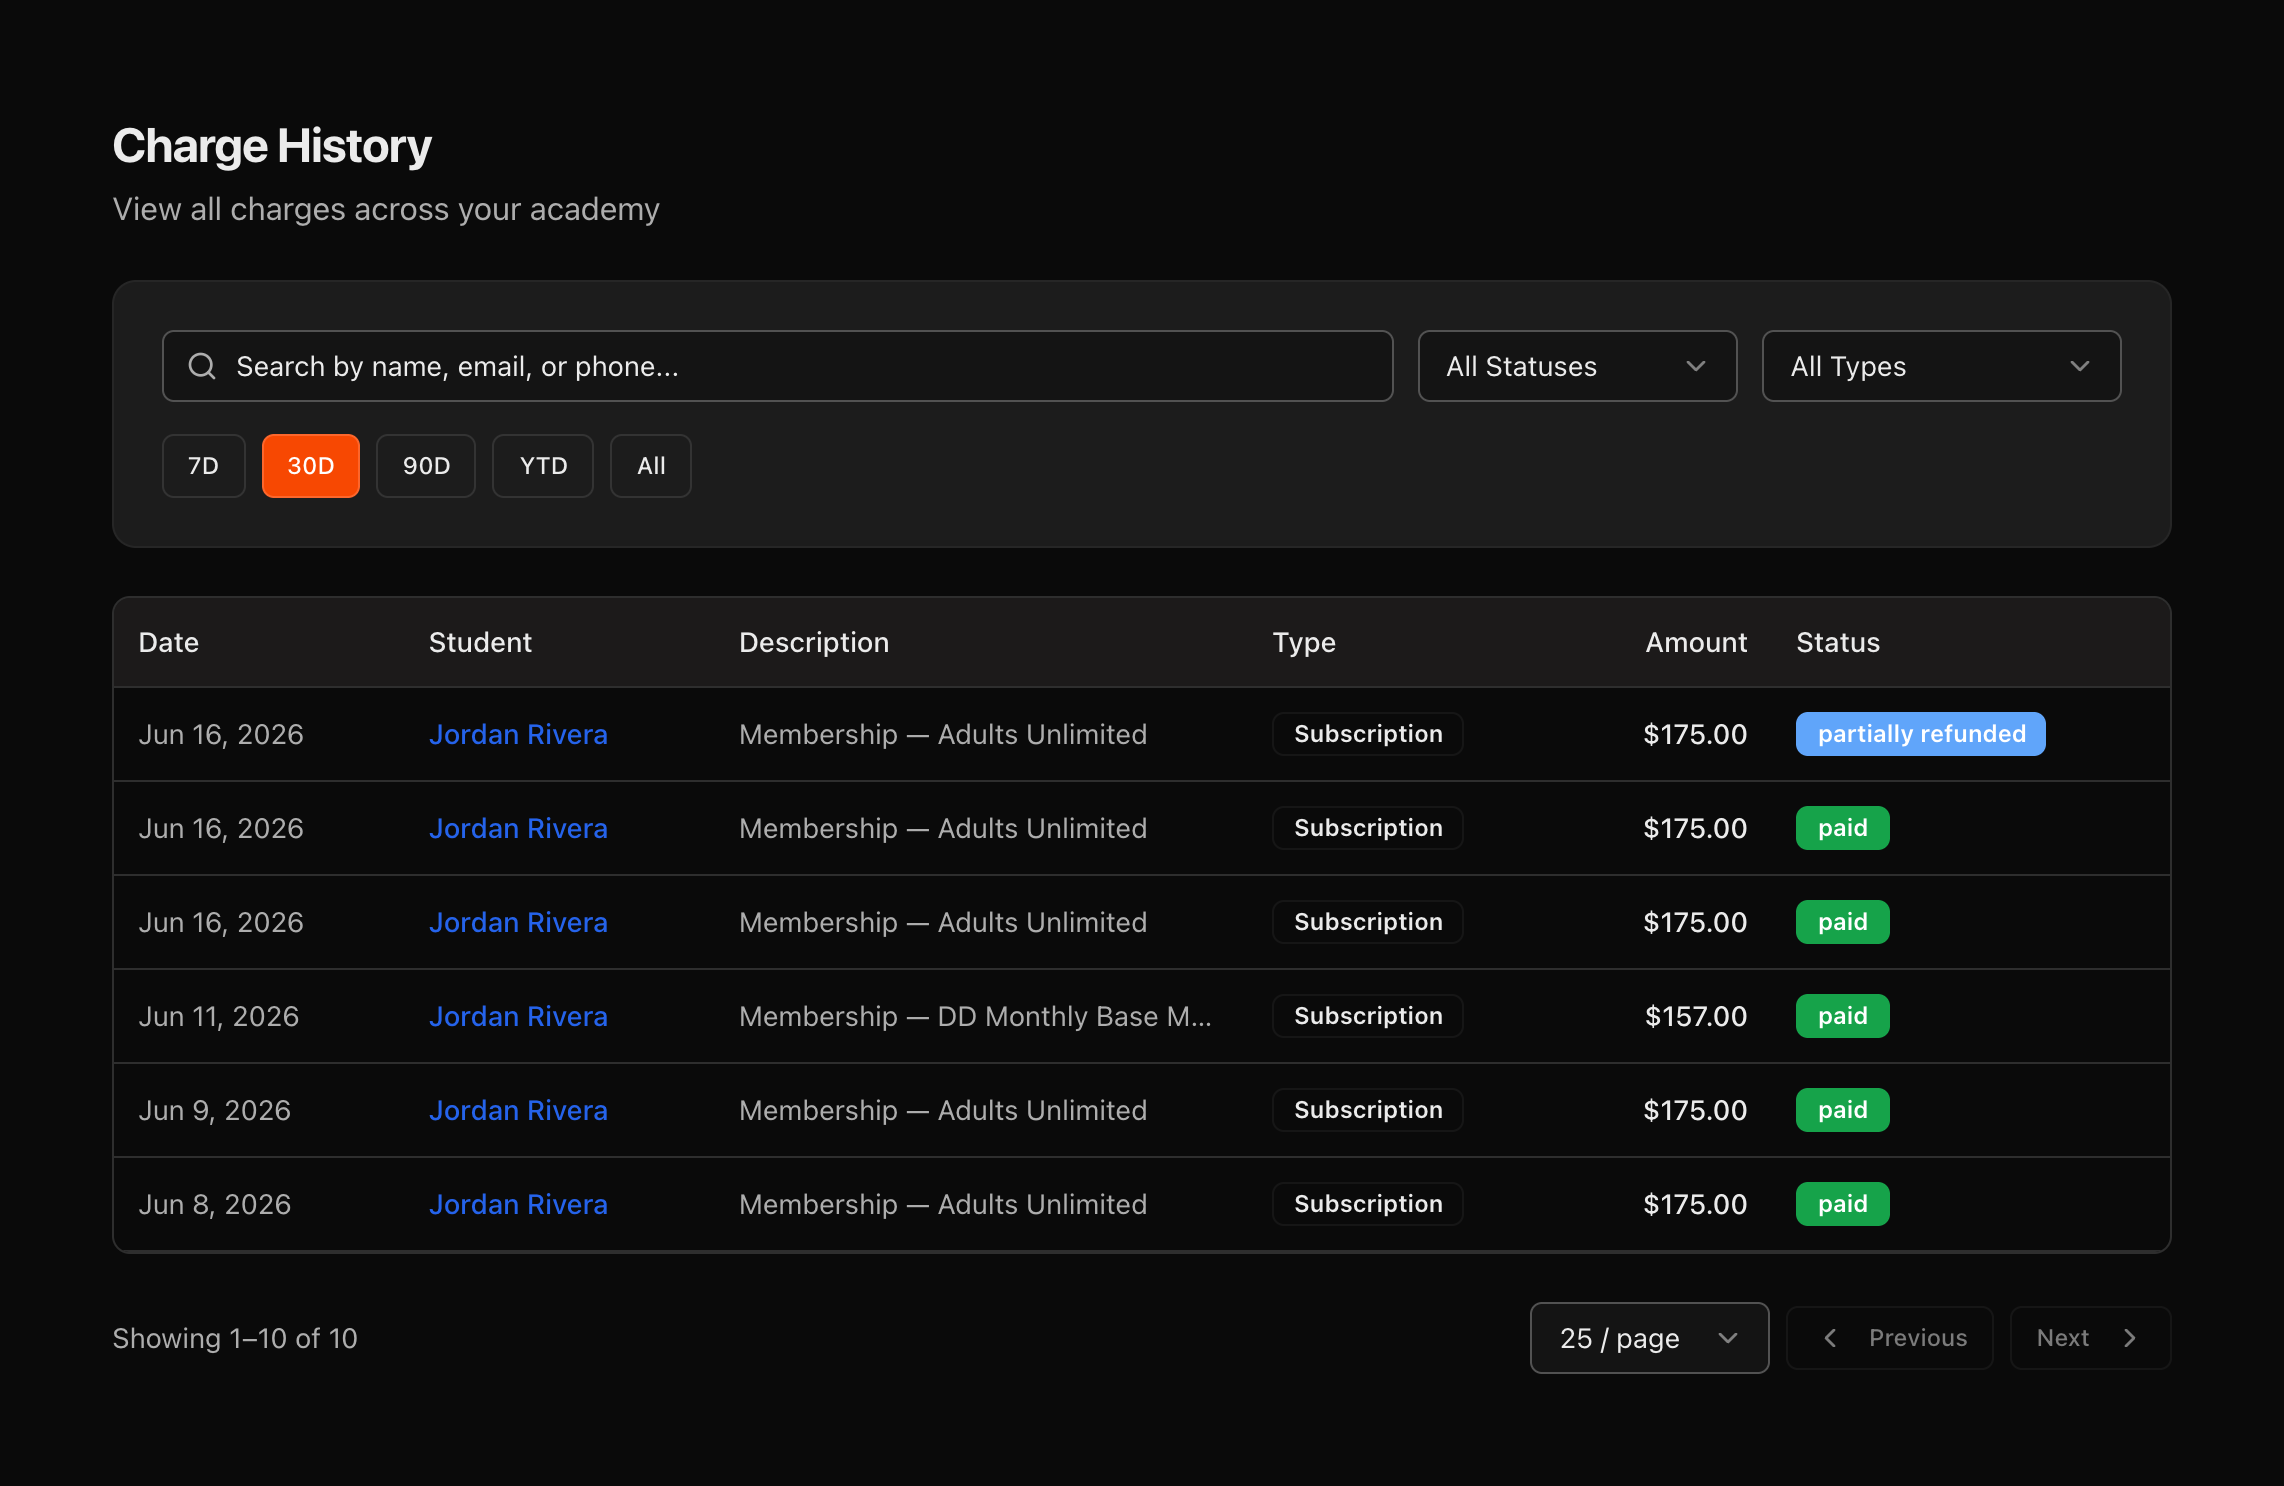Click the Status column header

(1838, 642)
